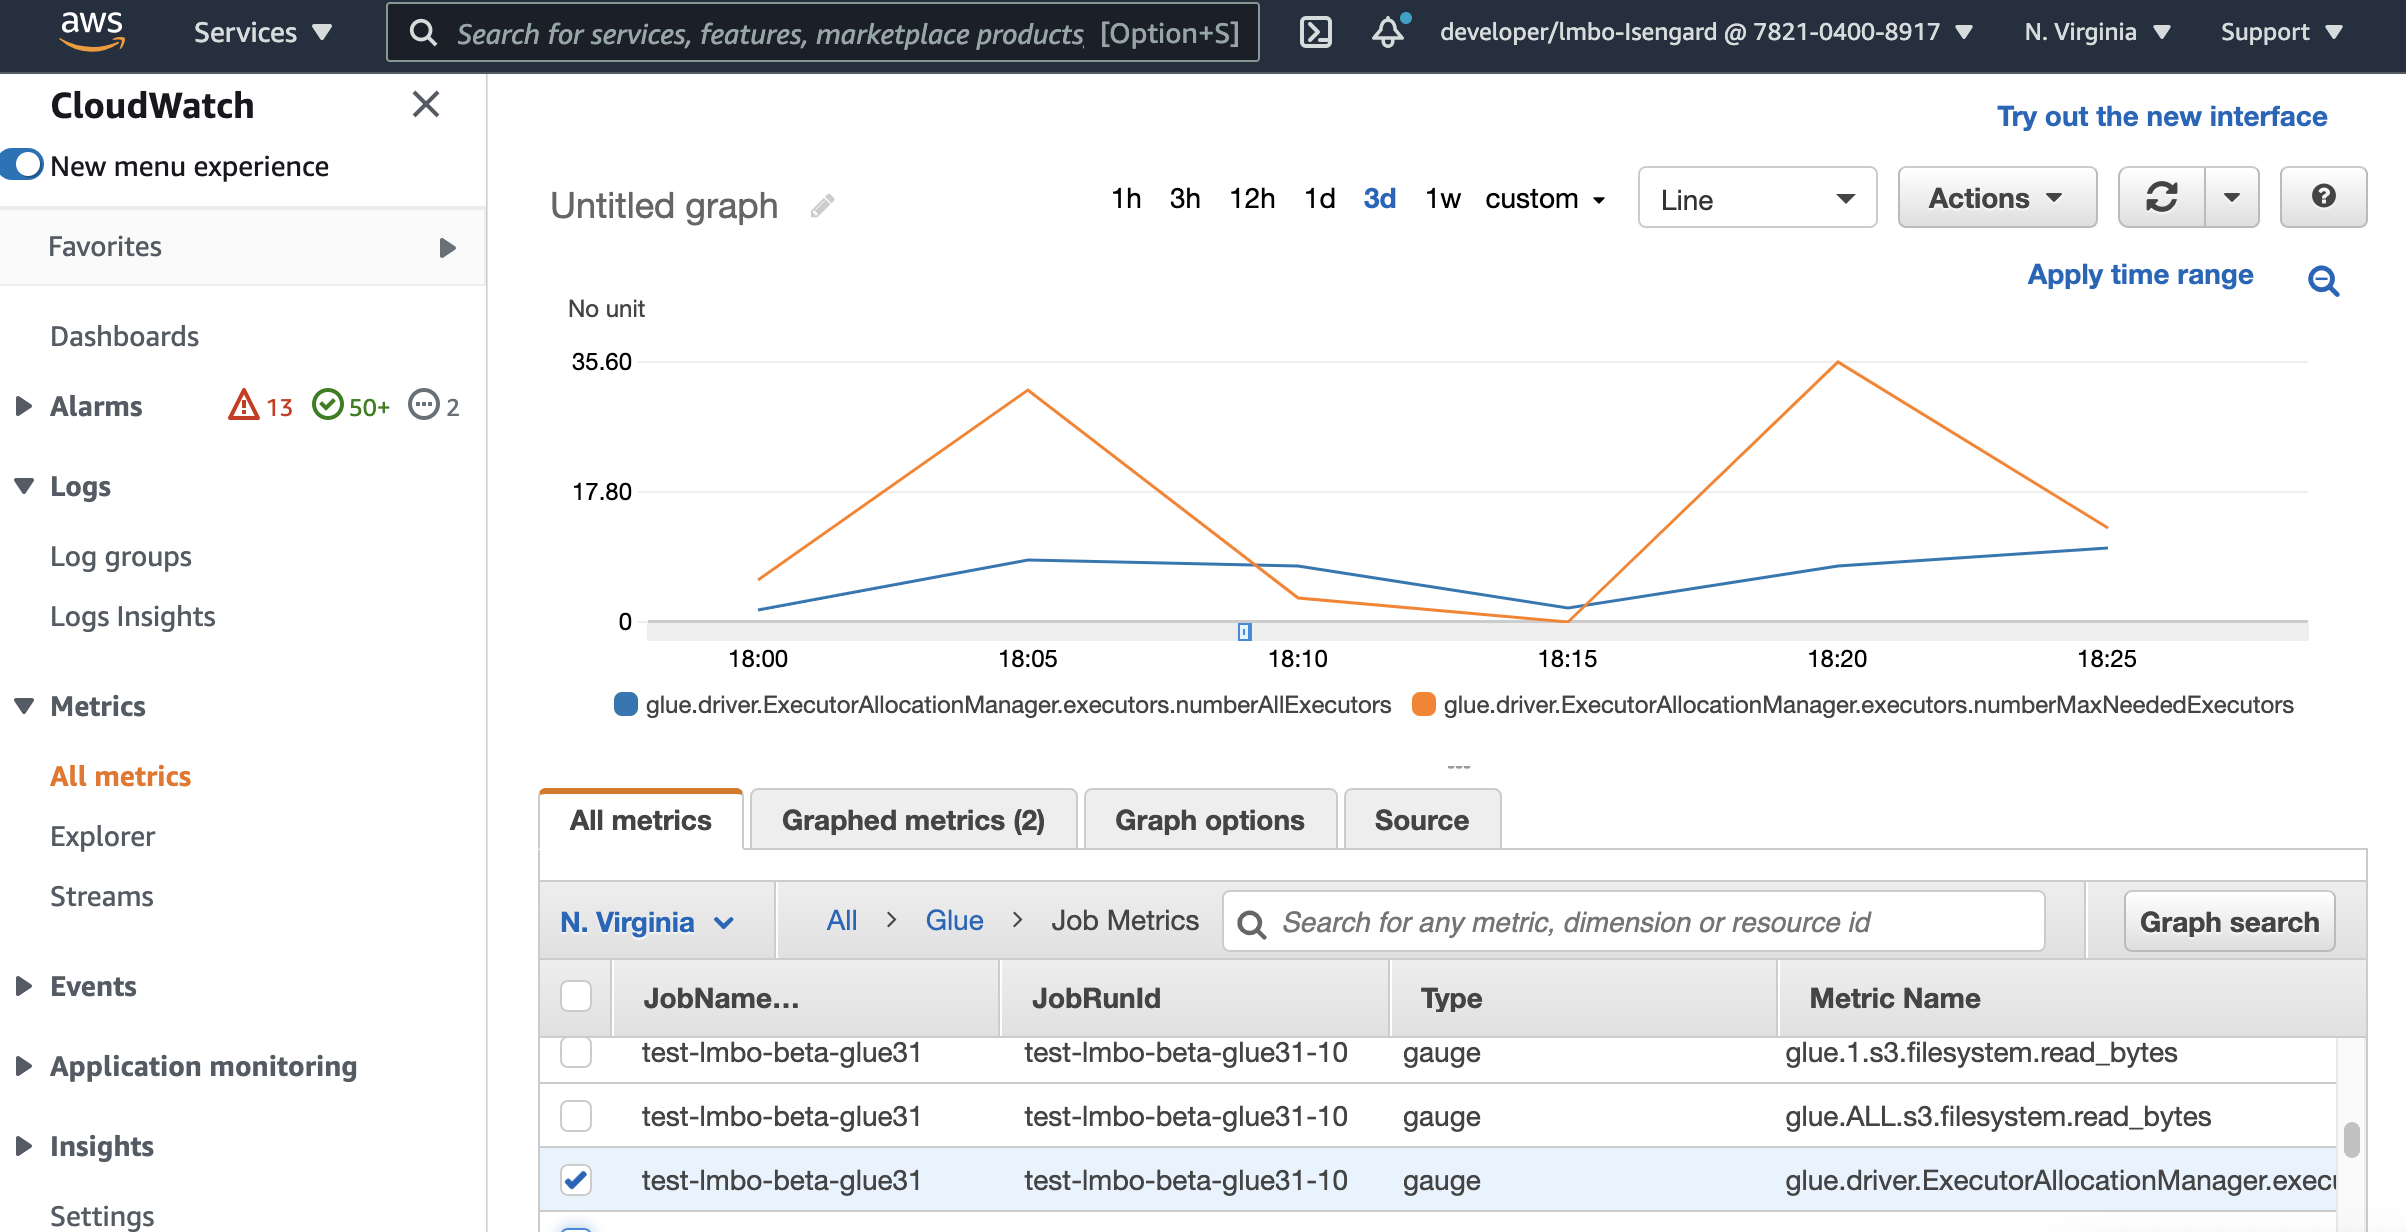Switch to the Graphed metrics tab
The height and width of the screenshot is (1232, 2406).
[913, 820]
